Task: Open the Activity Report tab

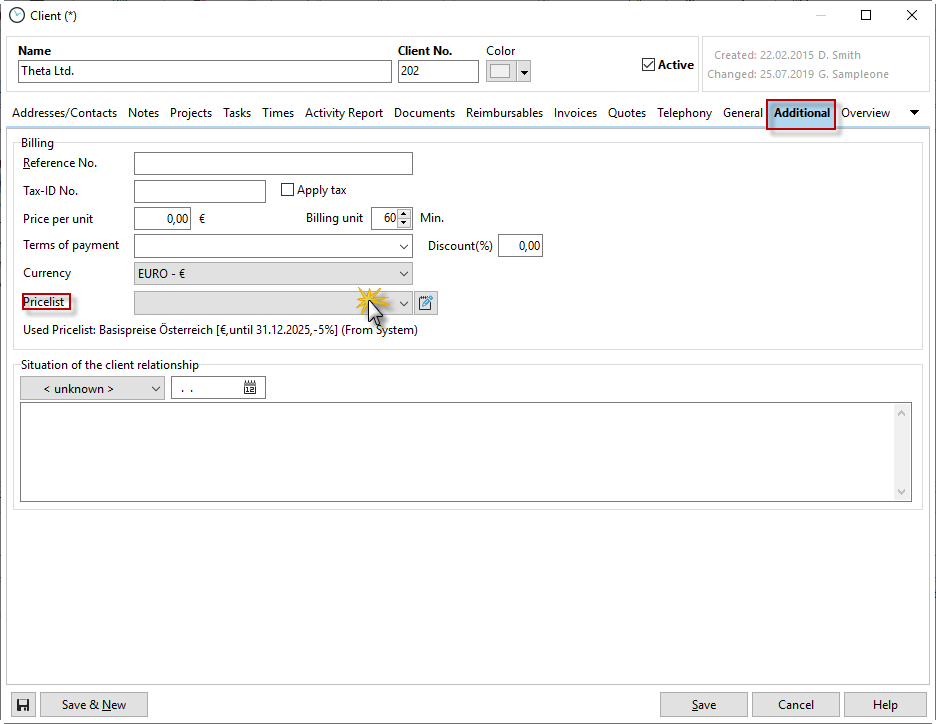Action: tap(344, 113)
